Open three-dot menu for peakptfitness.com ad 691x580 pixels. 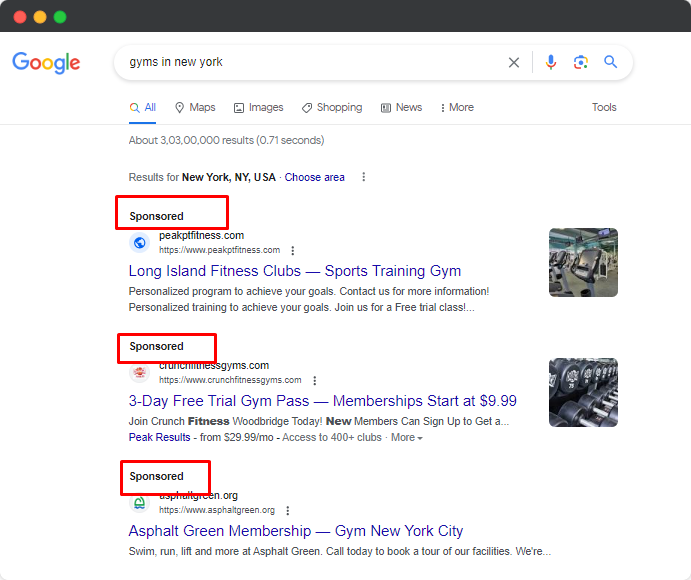point(293,251)
